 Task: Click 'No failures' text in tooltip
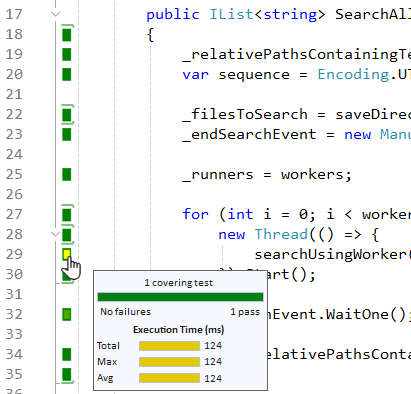coord(125,312)
